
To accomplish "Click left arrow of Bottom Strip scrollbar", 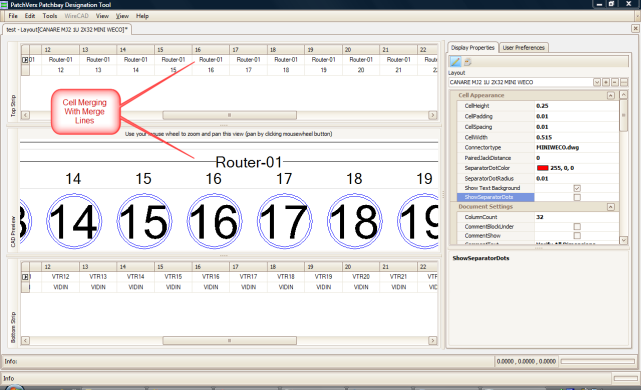I will pyautogui.click(x=25, y=341).
